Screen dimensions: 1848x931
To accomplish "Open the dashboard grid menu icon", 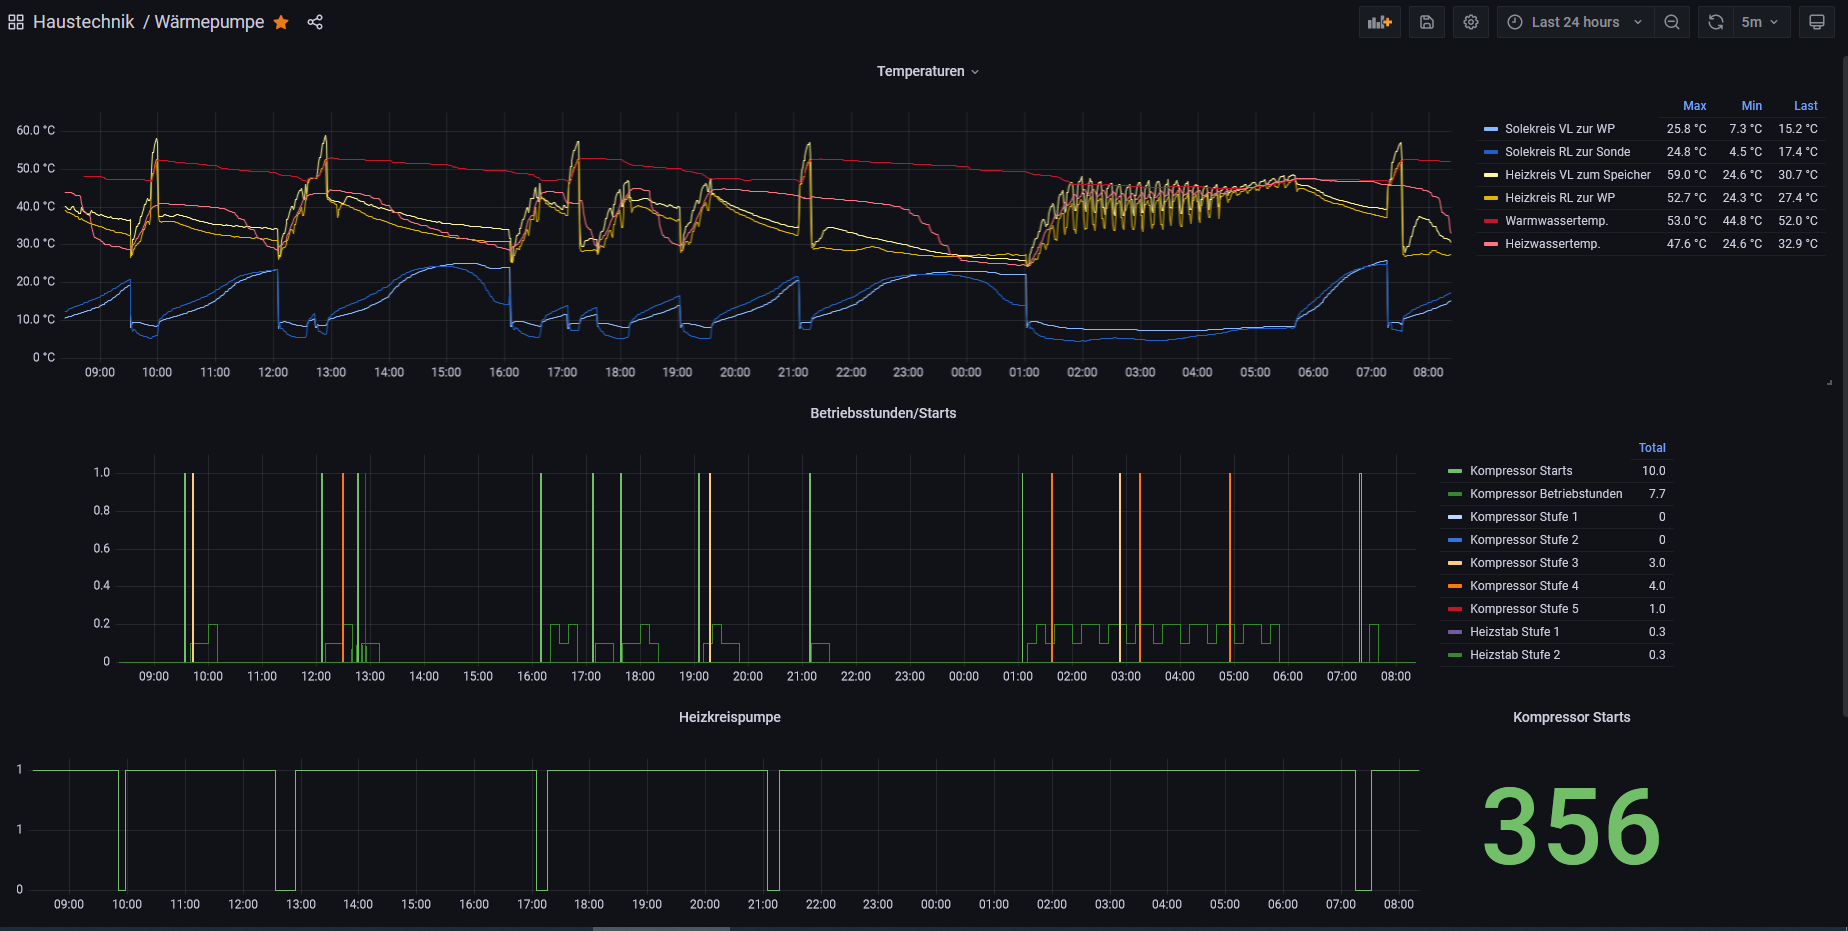I will click(x=16, y=22).
